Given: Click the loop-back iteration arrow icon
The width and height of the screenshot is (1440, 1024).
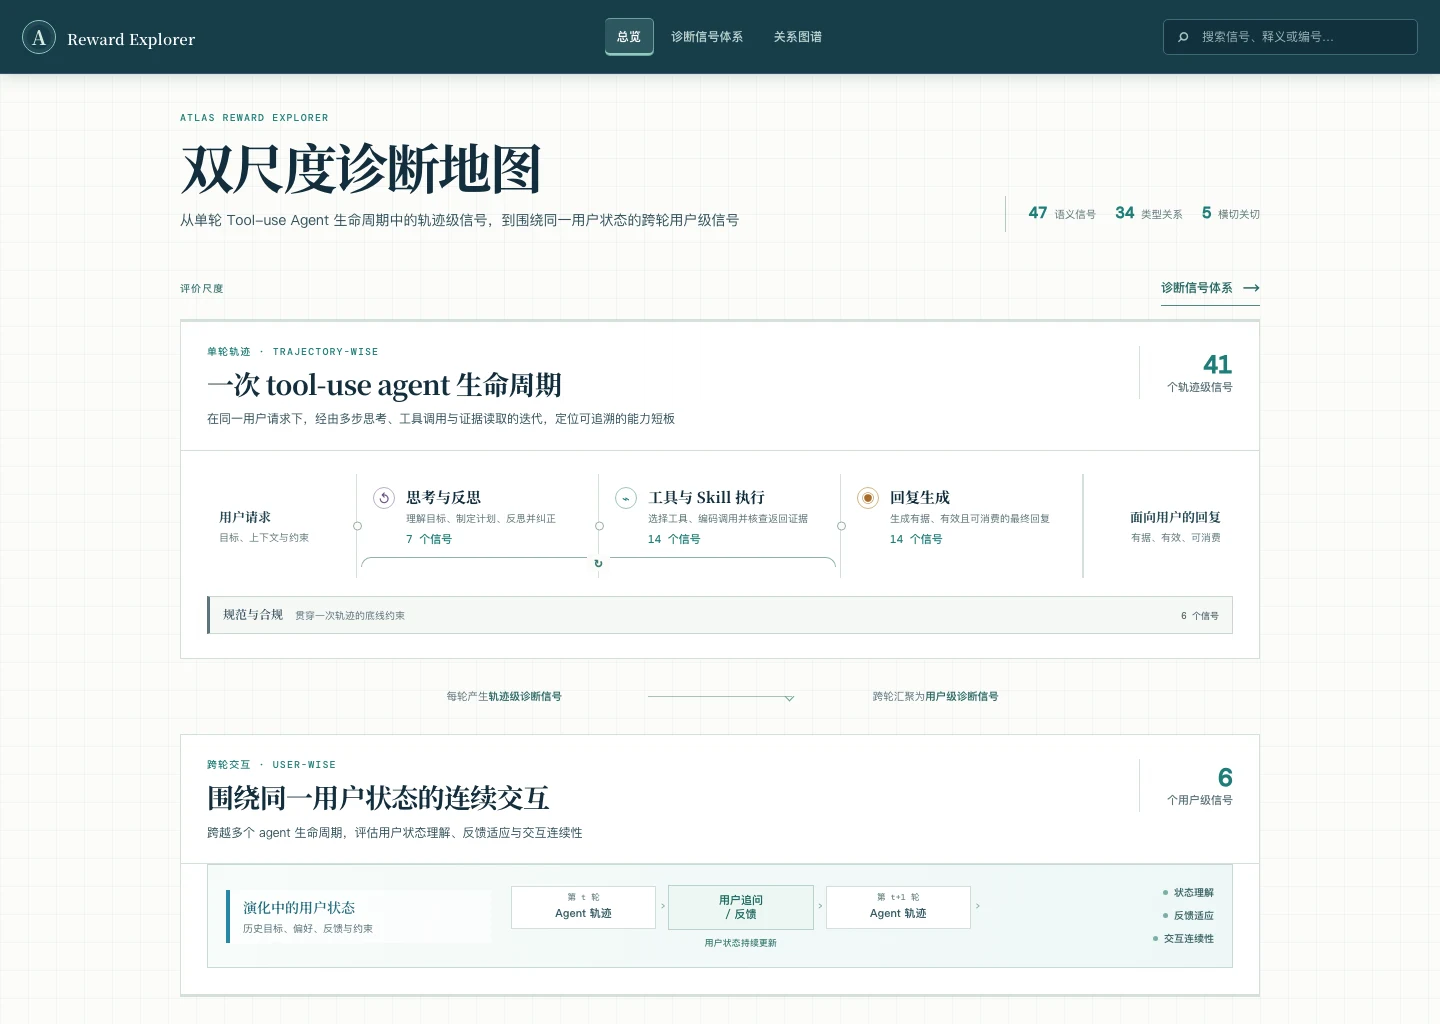Looking at the screenshot, I should 598,563.
